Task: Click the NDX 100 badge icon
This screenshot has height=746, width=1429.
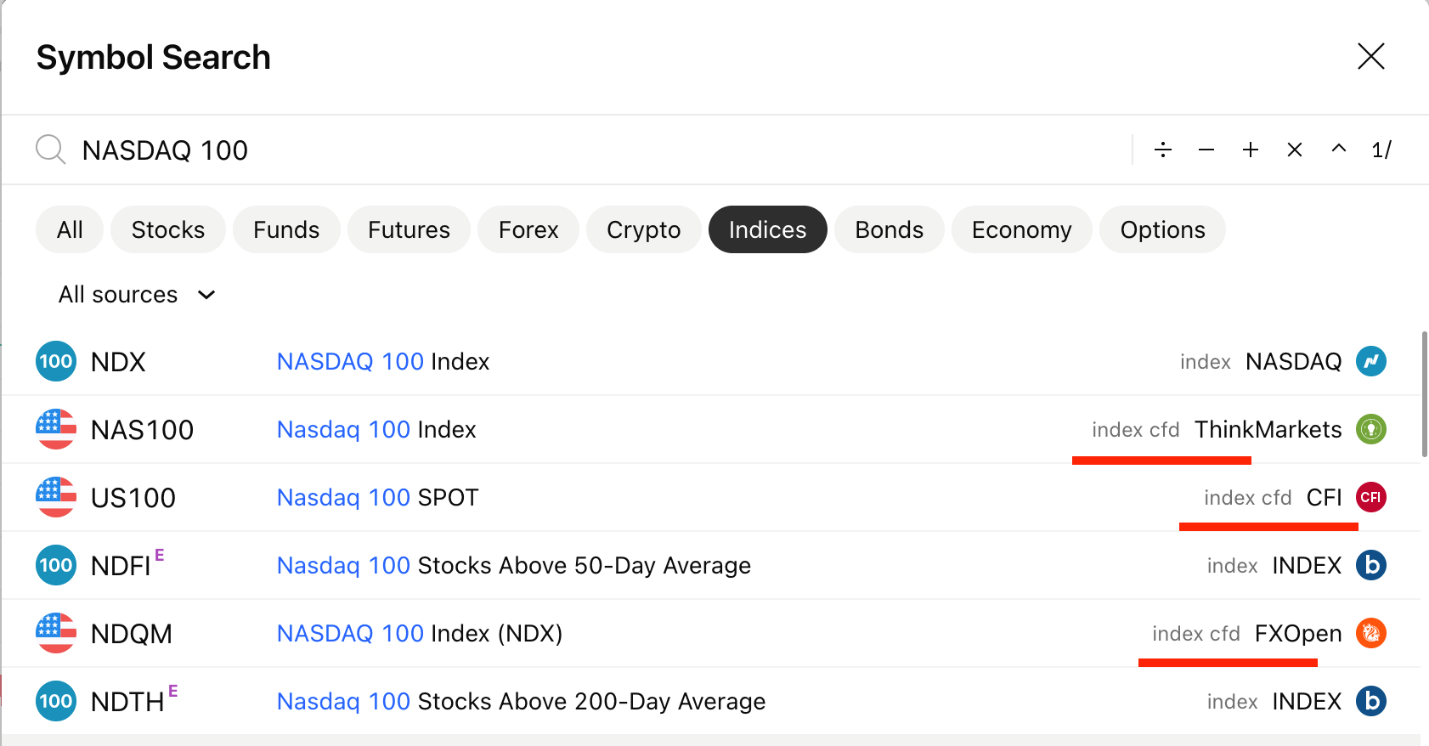Action: tap(56, 361)
